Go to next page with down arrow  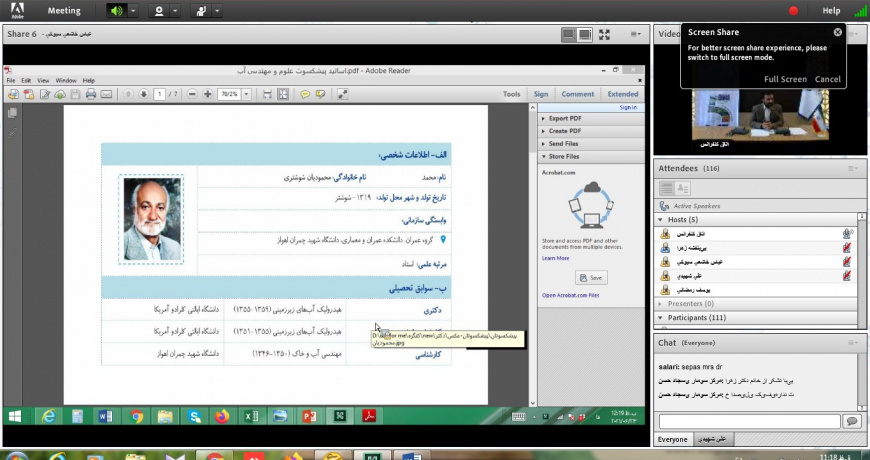pos(143,94)
